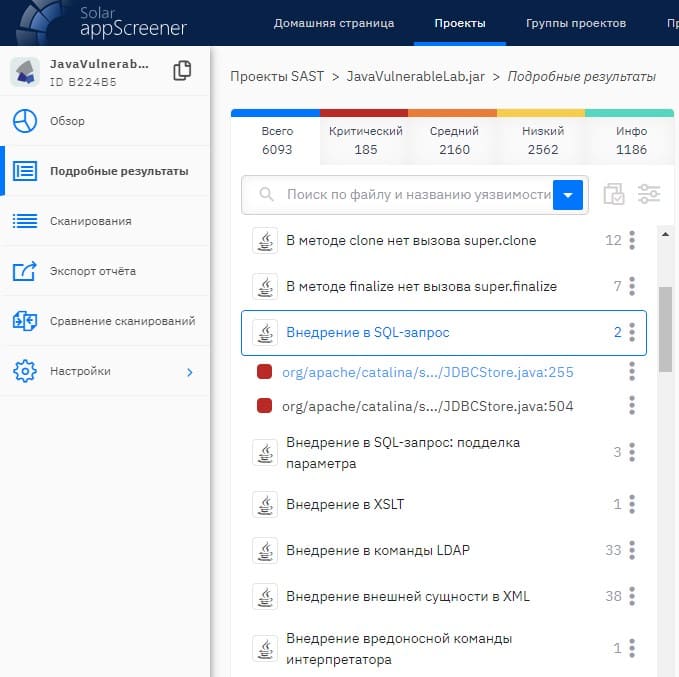Click the JavaVulnerableLab project avatar
The width and height of the screenshot is (679, 677).
click(x=25, y=72)
